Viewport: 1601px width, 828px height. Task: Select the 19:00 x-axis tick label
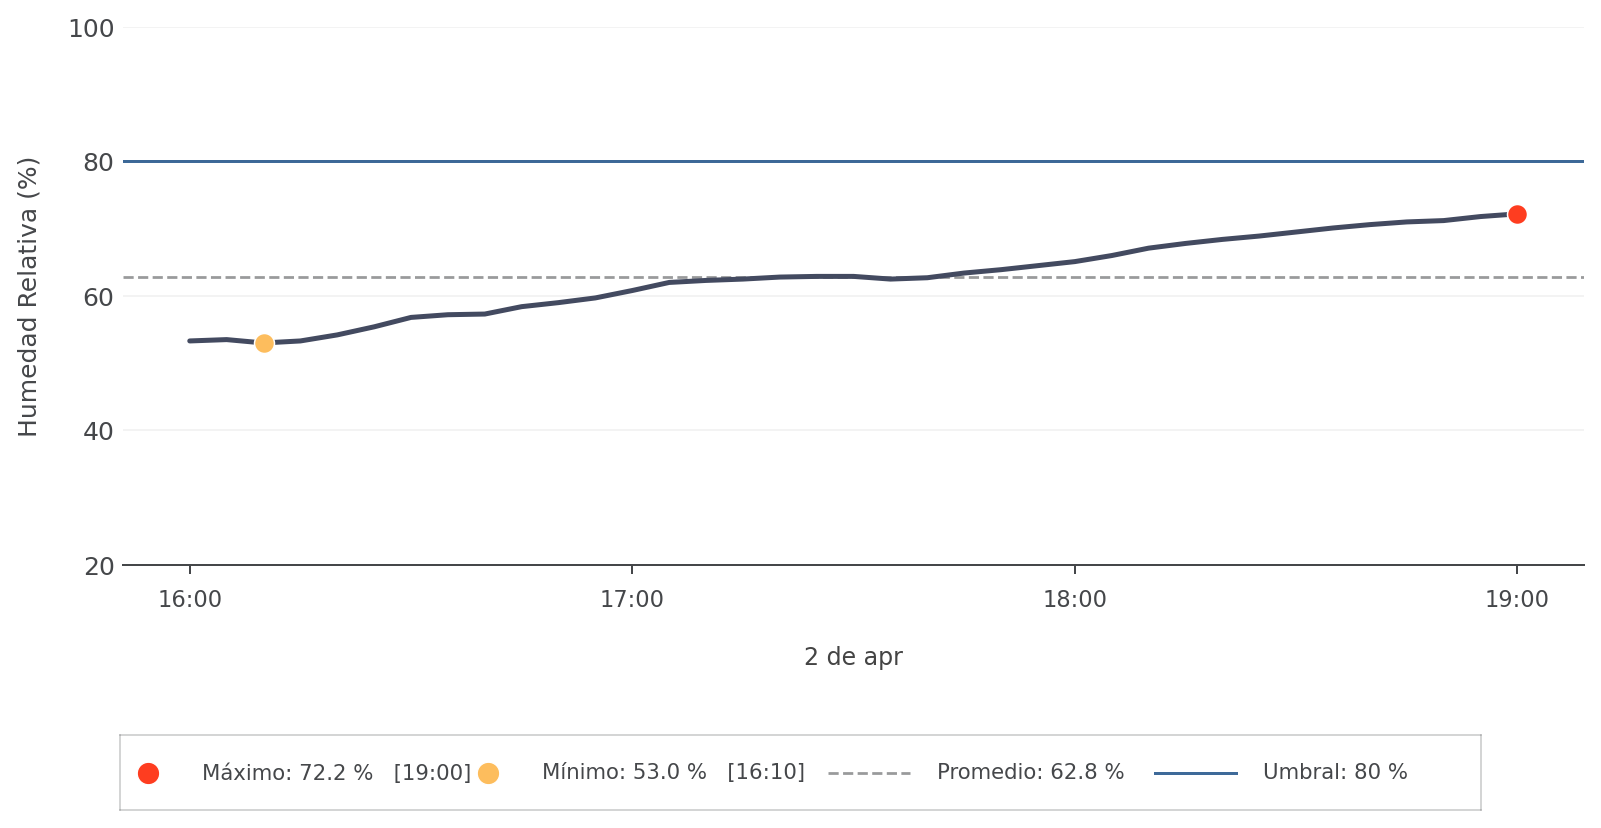[x=1517, y=600]
